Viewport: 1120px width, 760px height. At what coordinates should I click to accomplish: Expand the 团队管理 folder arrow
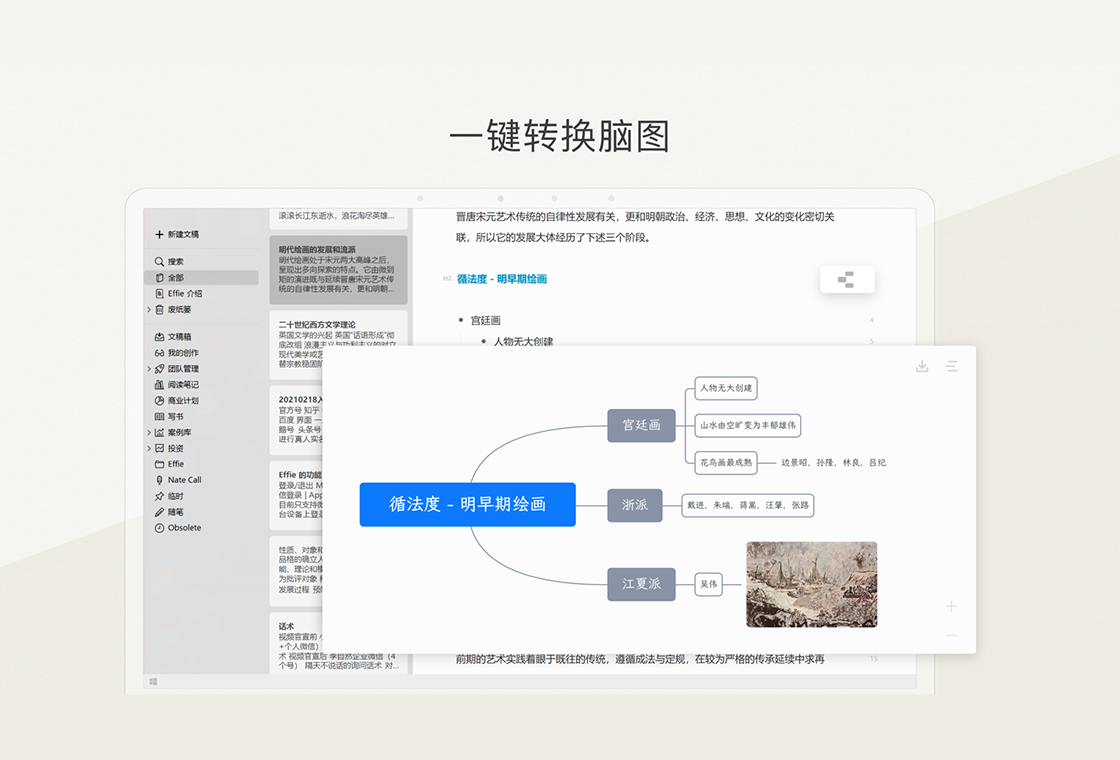[149, 369]
